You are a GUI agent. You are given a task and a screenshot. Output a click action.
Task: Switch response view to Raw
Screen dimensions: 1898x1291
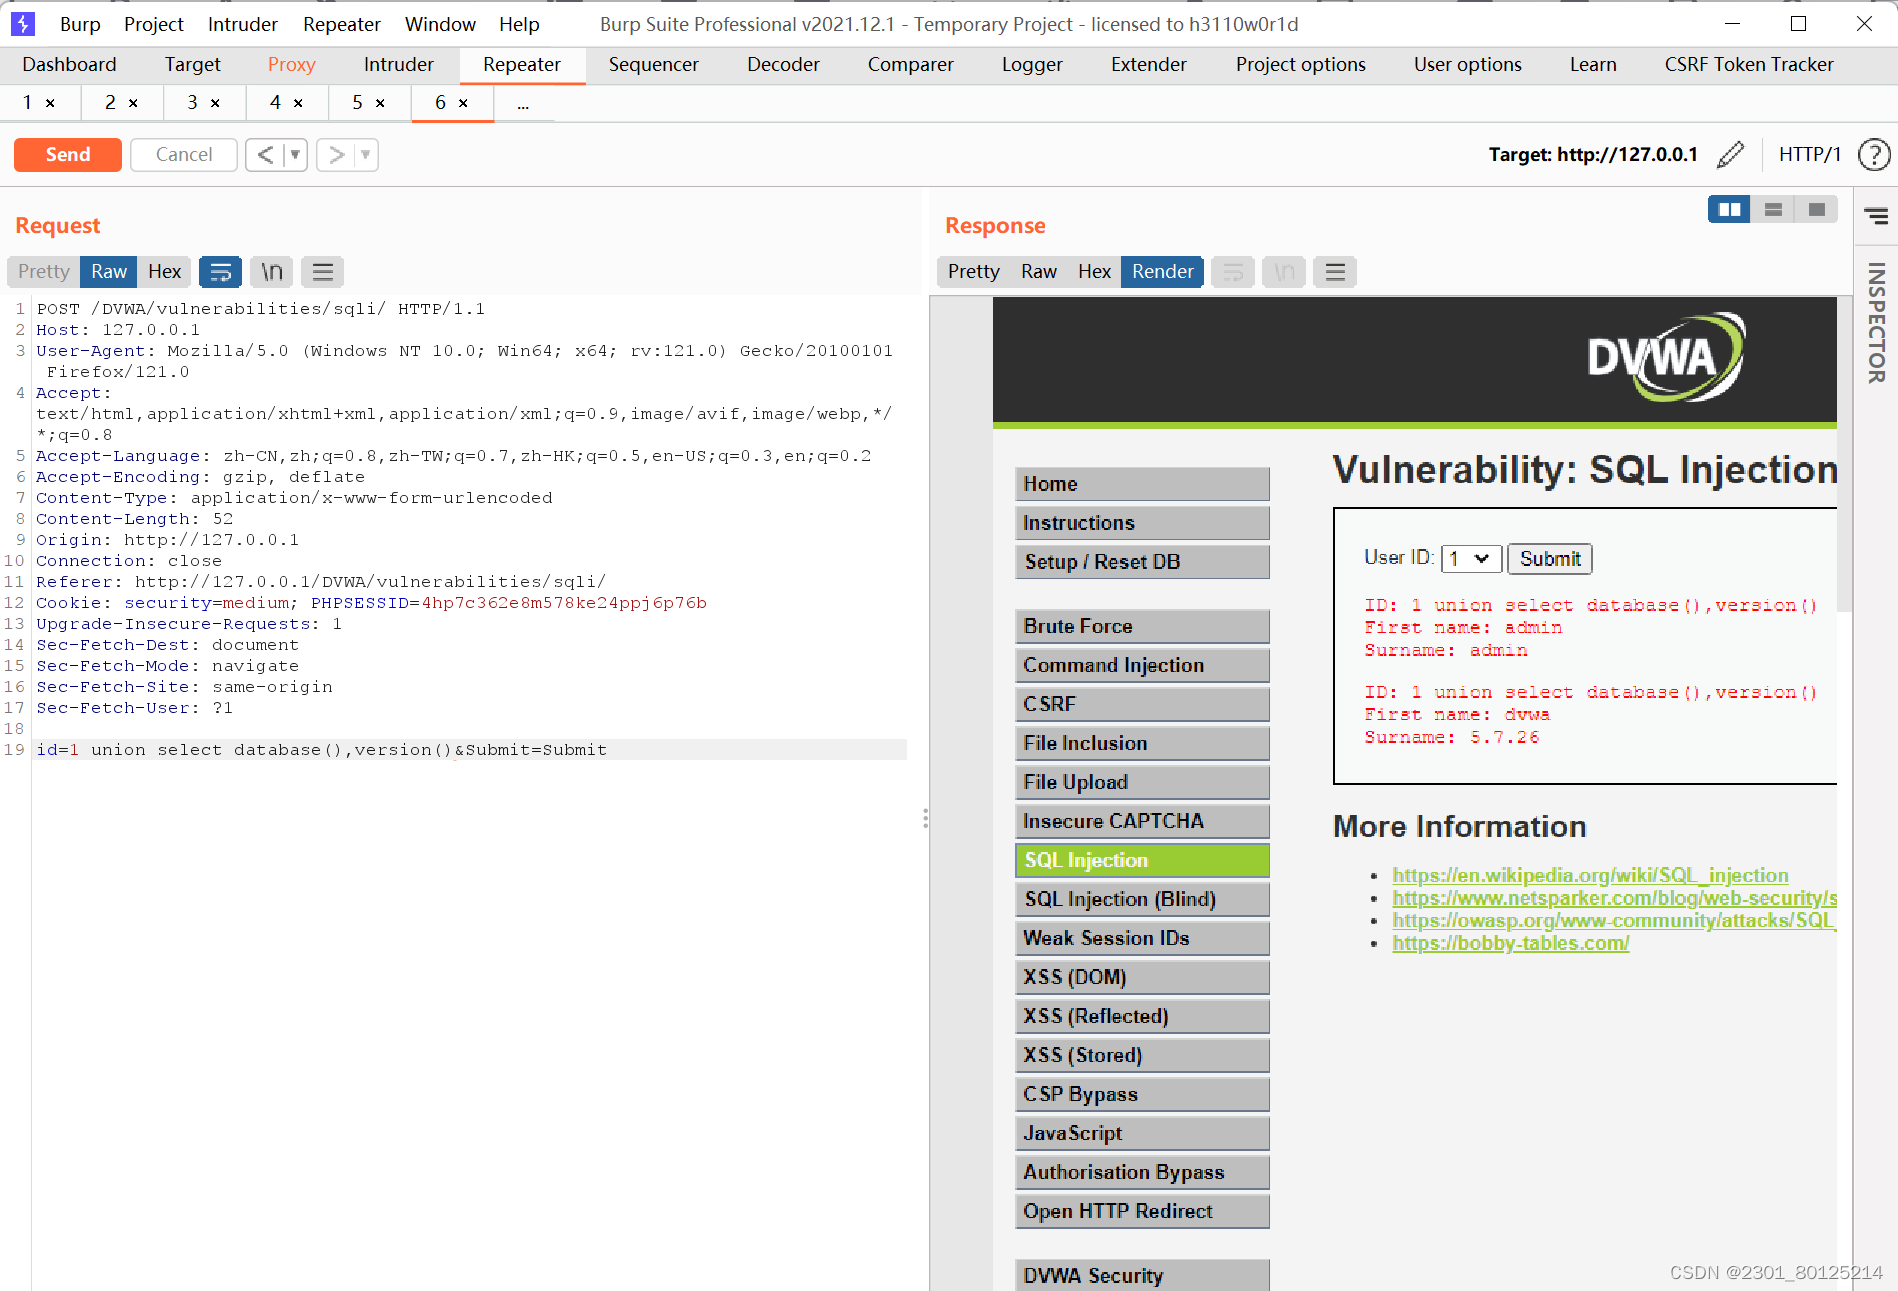coord(1039,272)
